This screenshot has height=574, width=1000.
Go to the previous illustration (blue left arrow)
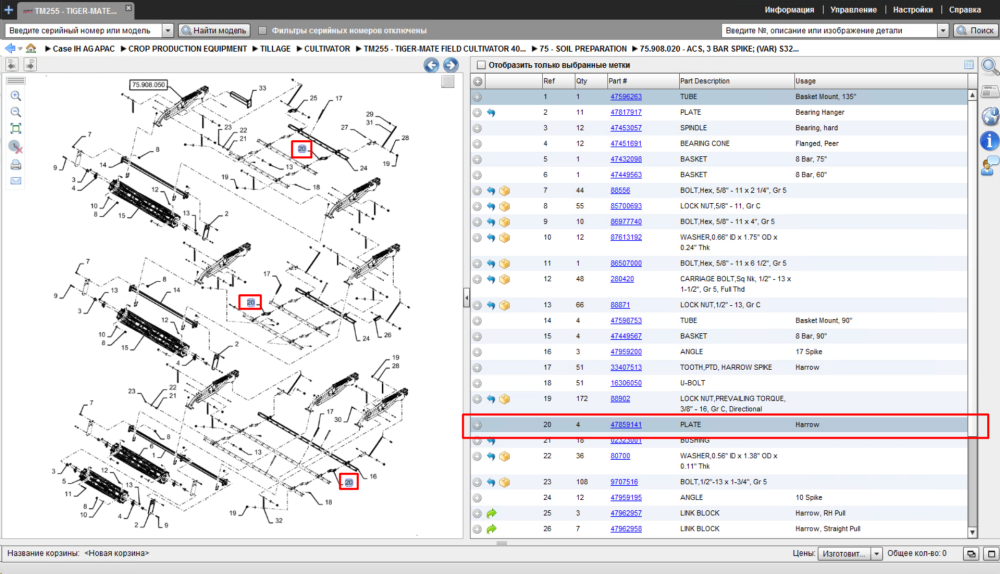432,65
